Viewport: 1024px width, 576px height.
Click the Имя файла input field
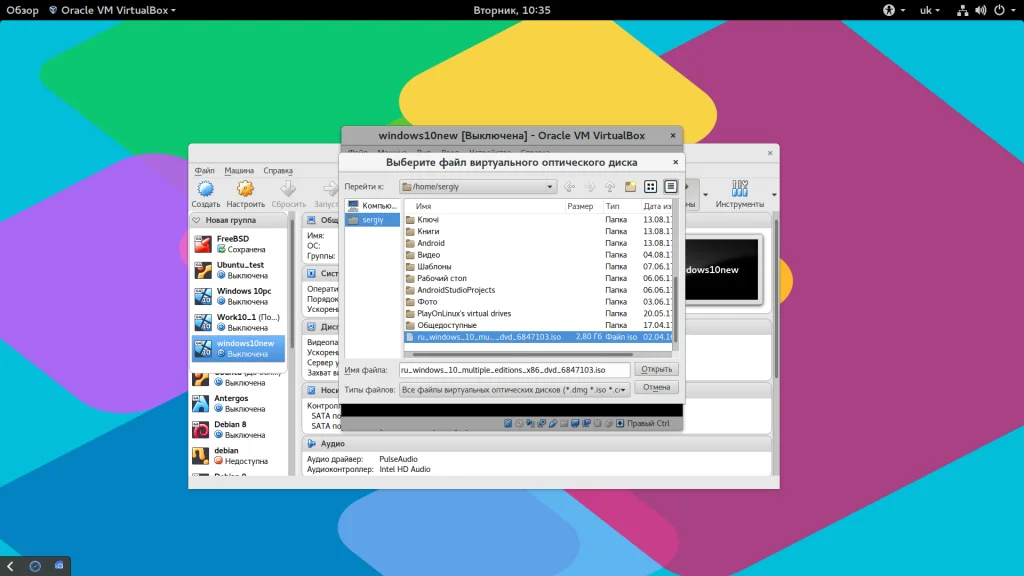(x=515, y=370)
